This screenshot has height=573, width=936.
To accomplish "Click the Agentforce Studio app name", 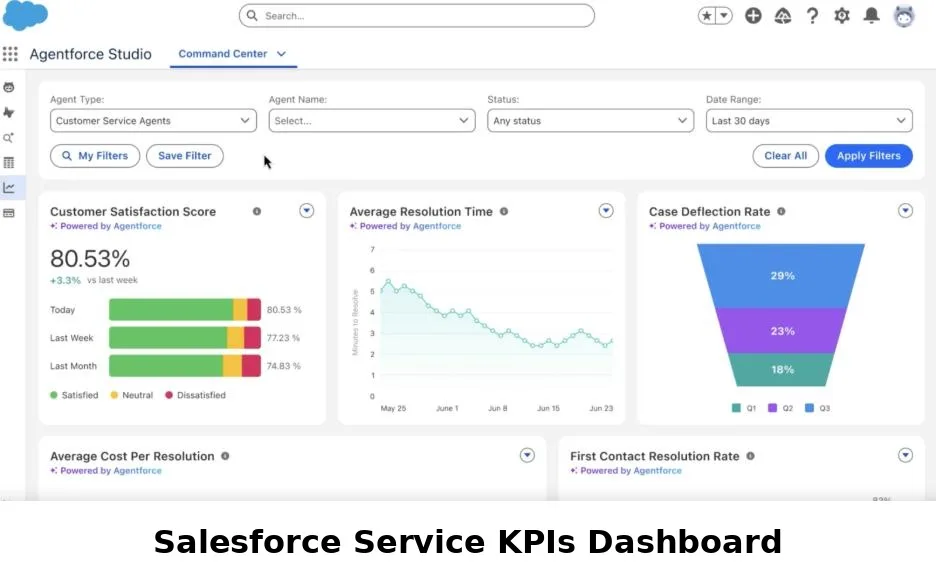I will (x=91, y=54).
